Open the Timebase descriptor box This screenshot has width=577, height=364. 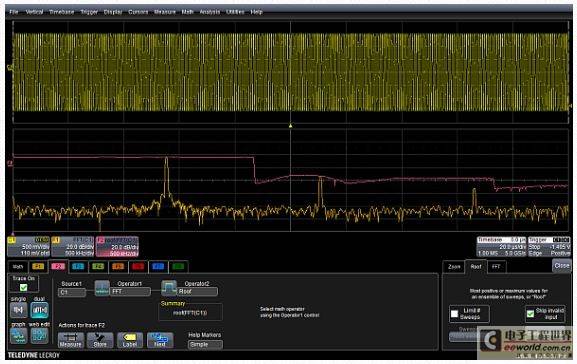(501, 247)
